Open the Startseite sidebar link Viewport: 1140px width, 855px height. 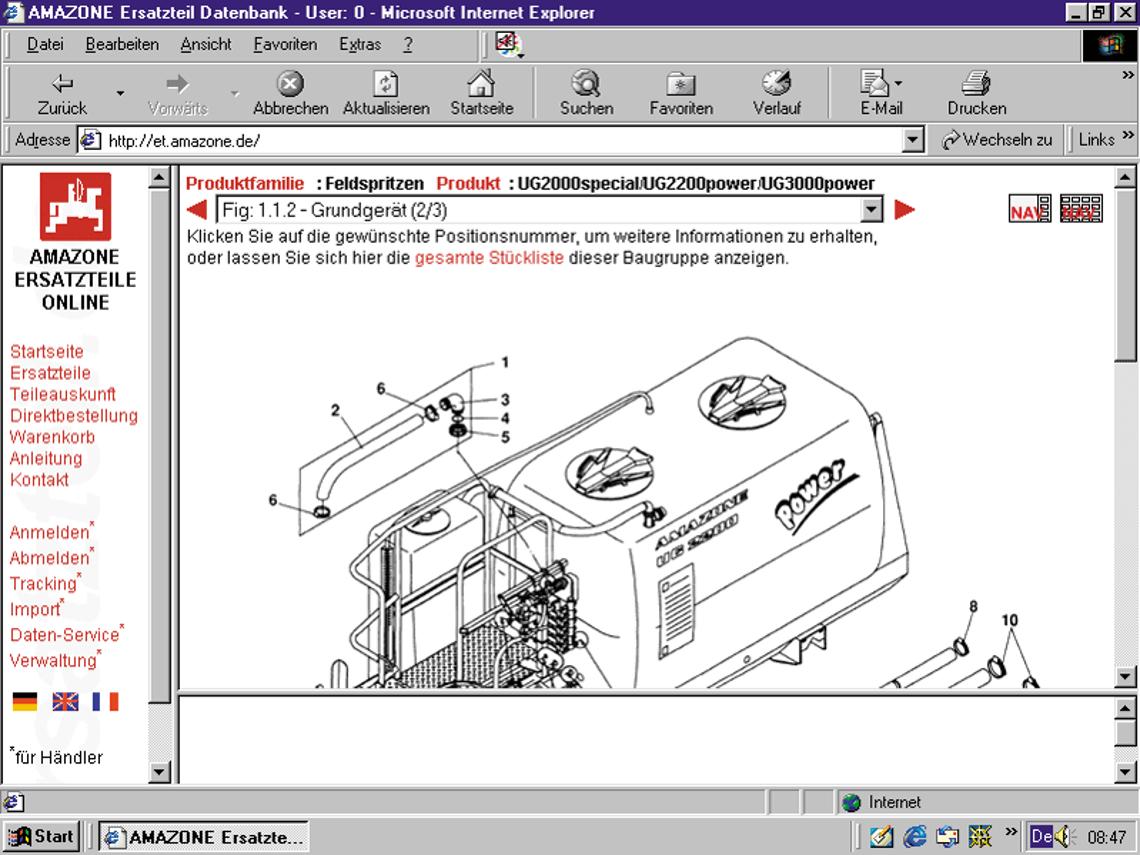(47, 352)
